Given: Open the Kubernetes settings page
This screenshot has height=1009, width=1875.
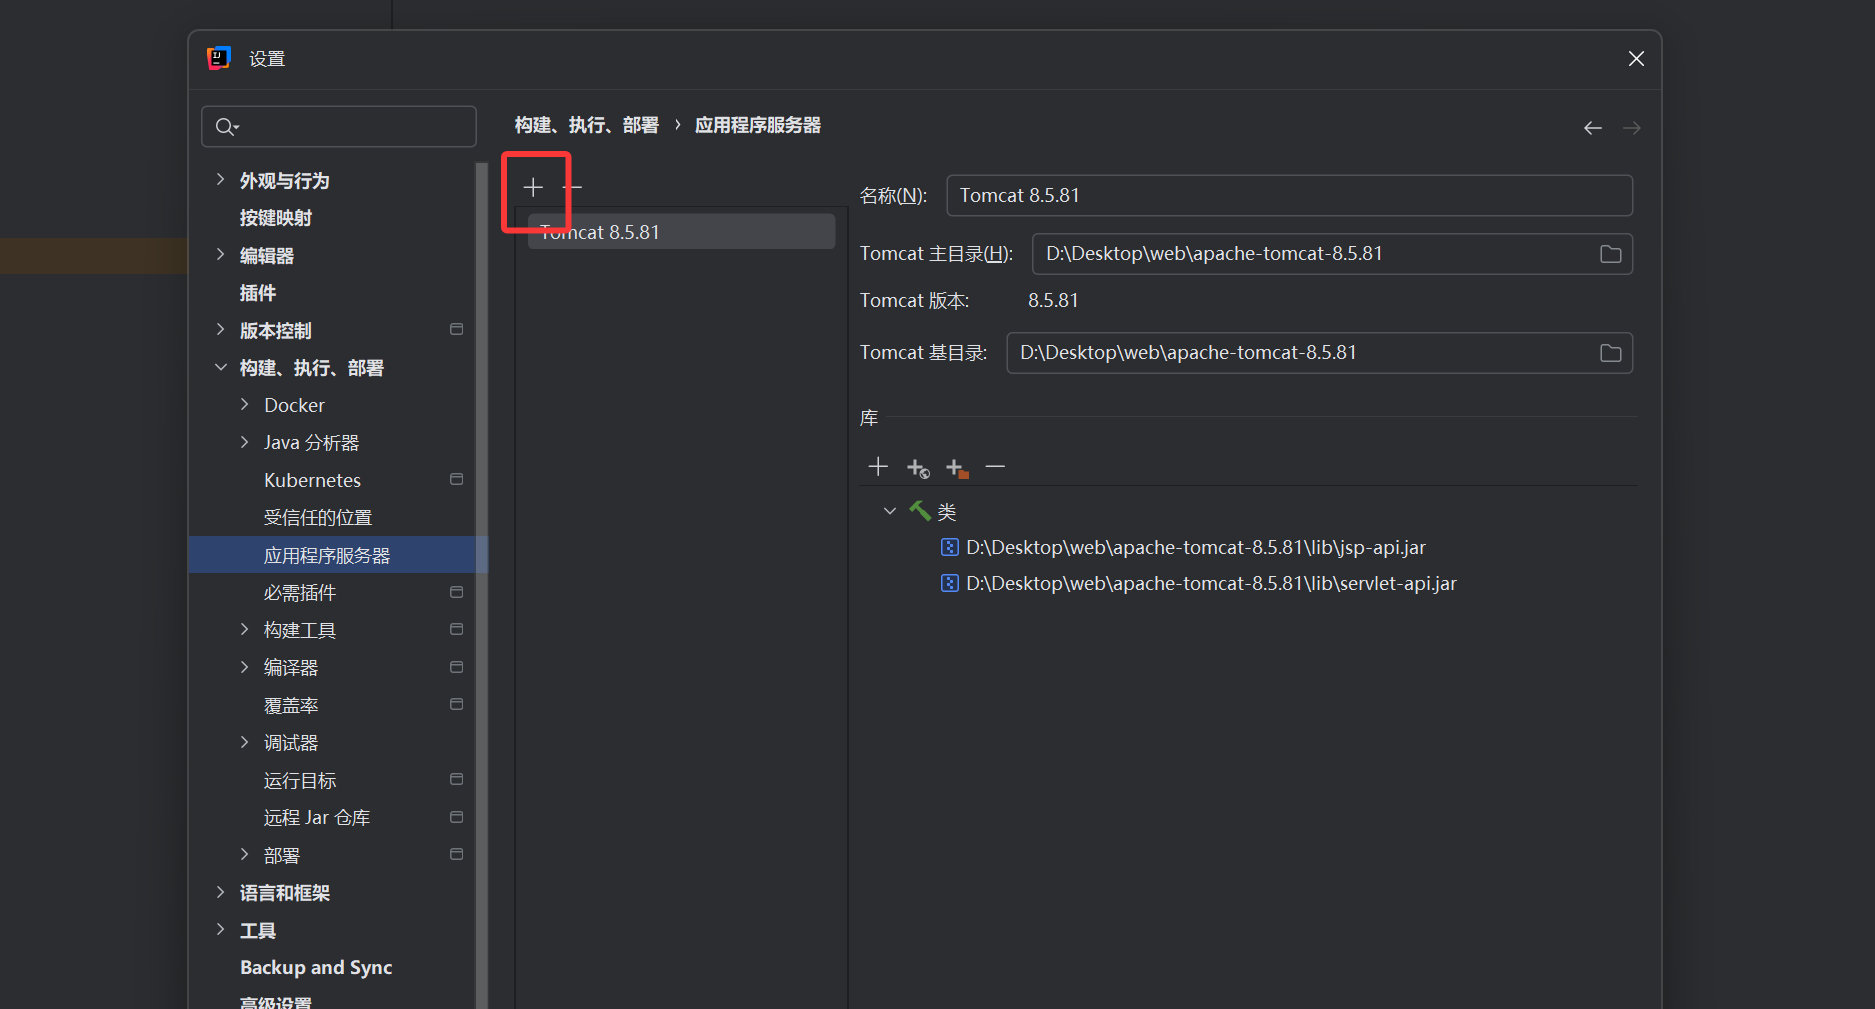Looking at the screenshot, I should coord(312,480).
